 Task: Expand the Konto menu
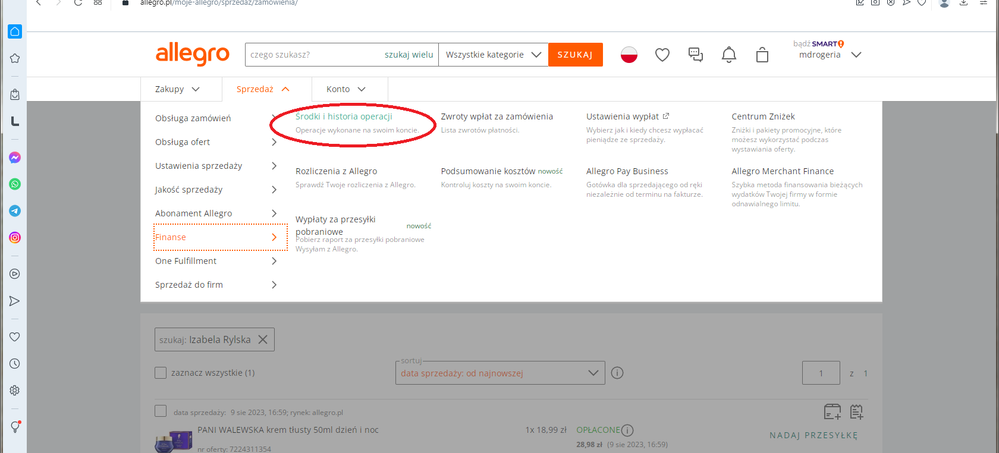[346, 89]
